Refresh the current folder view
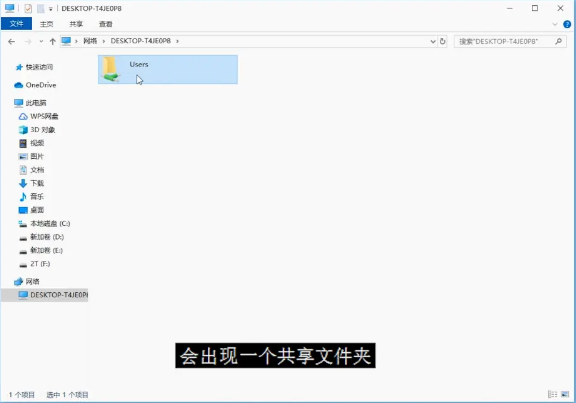Image resolution: width=576 pixels, height=403 pixels. [443, 42]
